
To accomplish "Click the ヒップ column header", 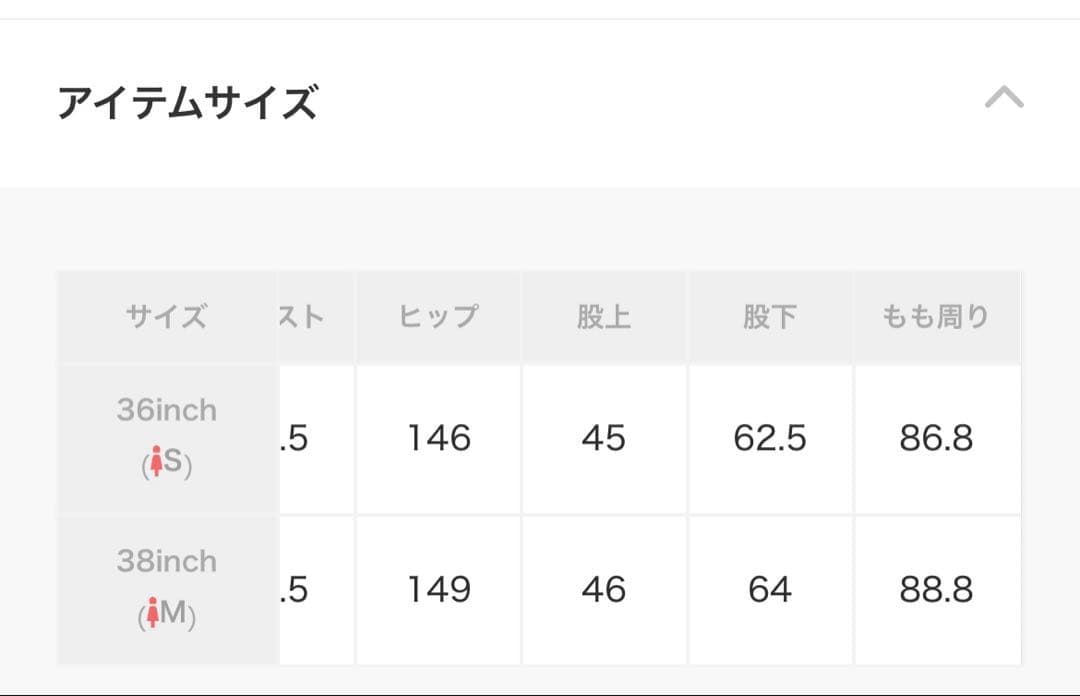I will pyautogui.click(x=438, y=316).
